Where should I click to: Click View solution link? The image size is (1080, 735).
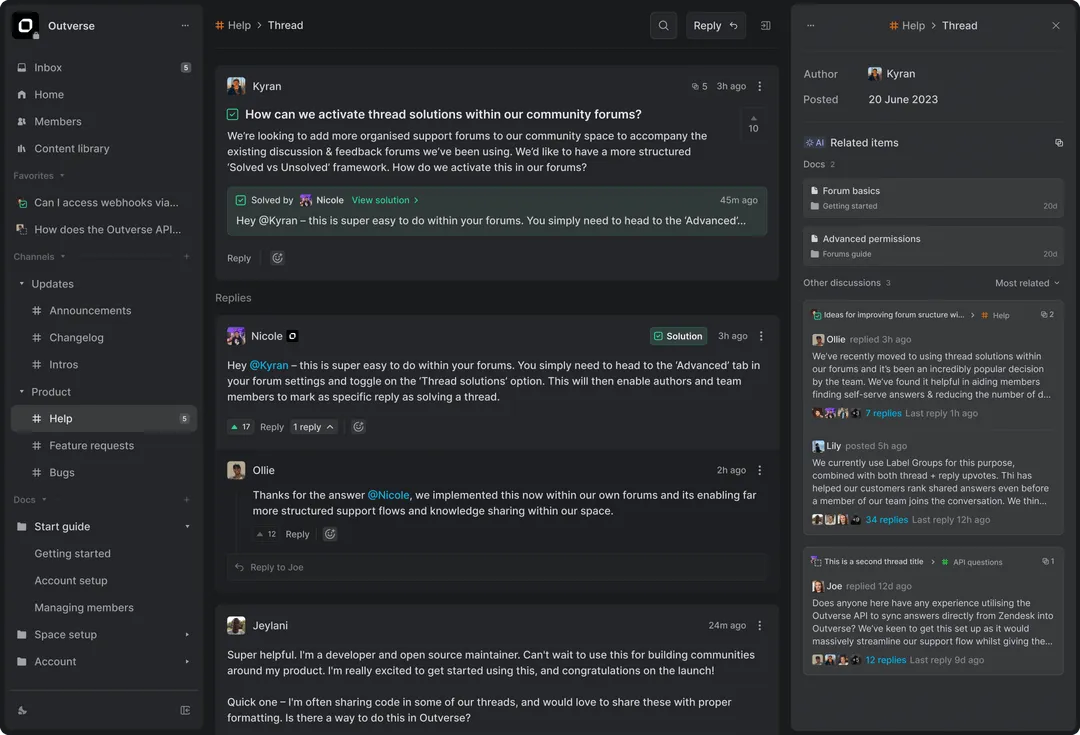tap(385, 200)
